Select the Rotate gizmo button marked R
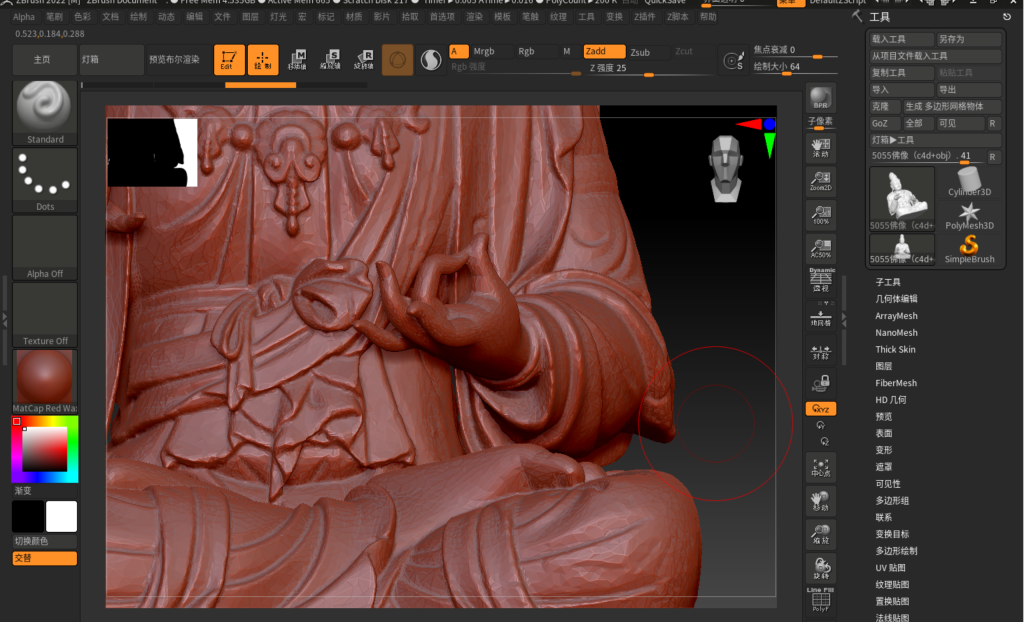The image size is (1024, 622). (x=364, y=59)
